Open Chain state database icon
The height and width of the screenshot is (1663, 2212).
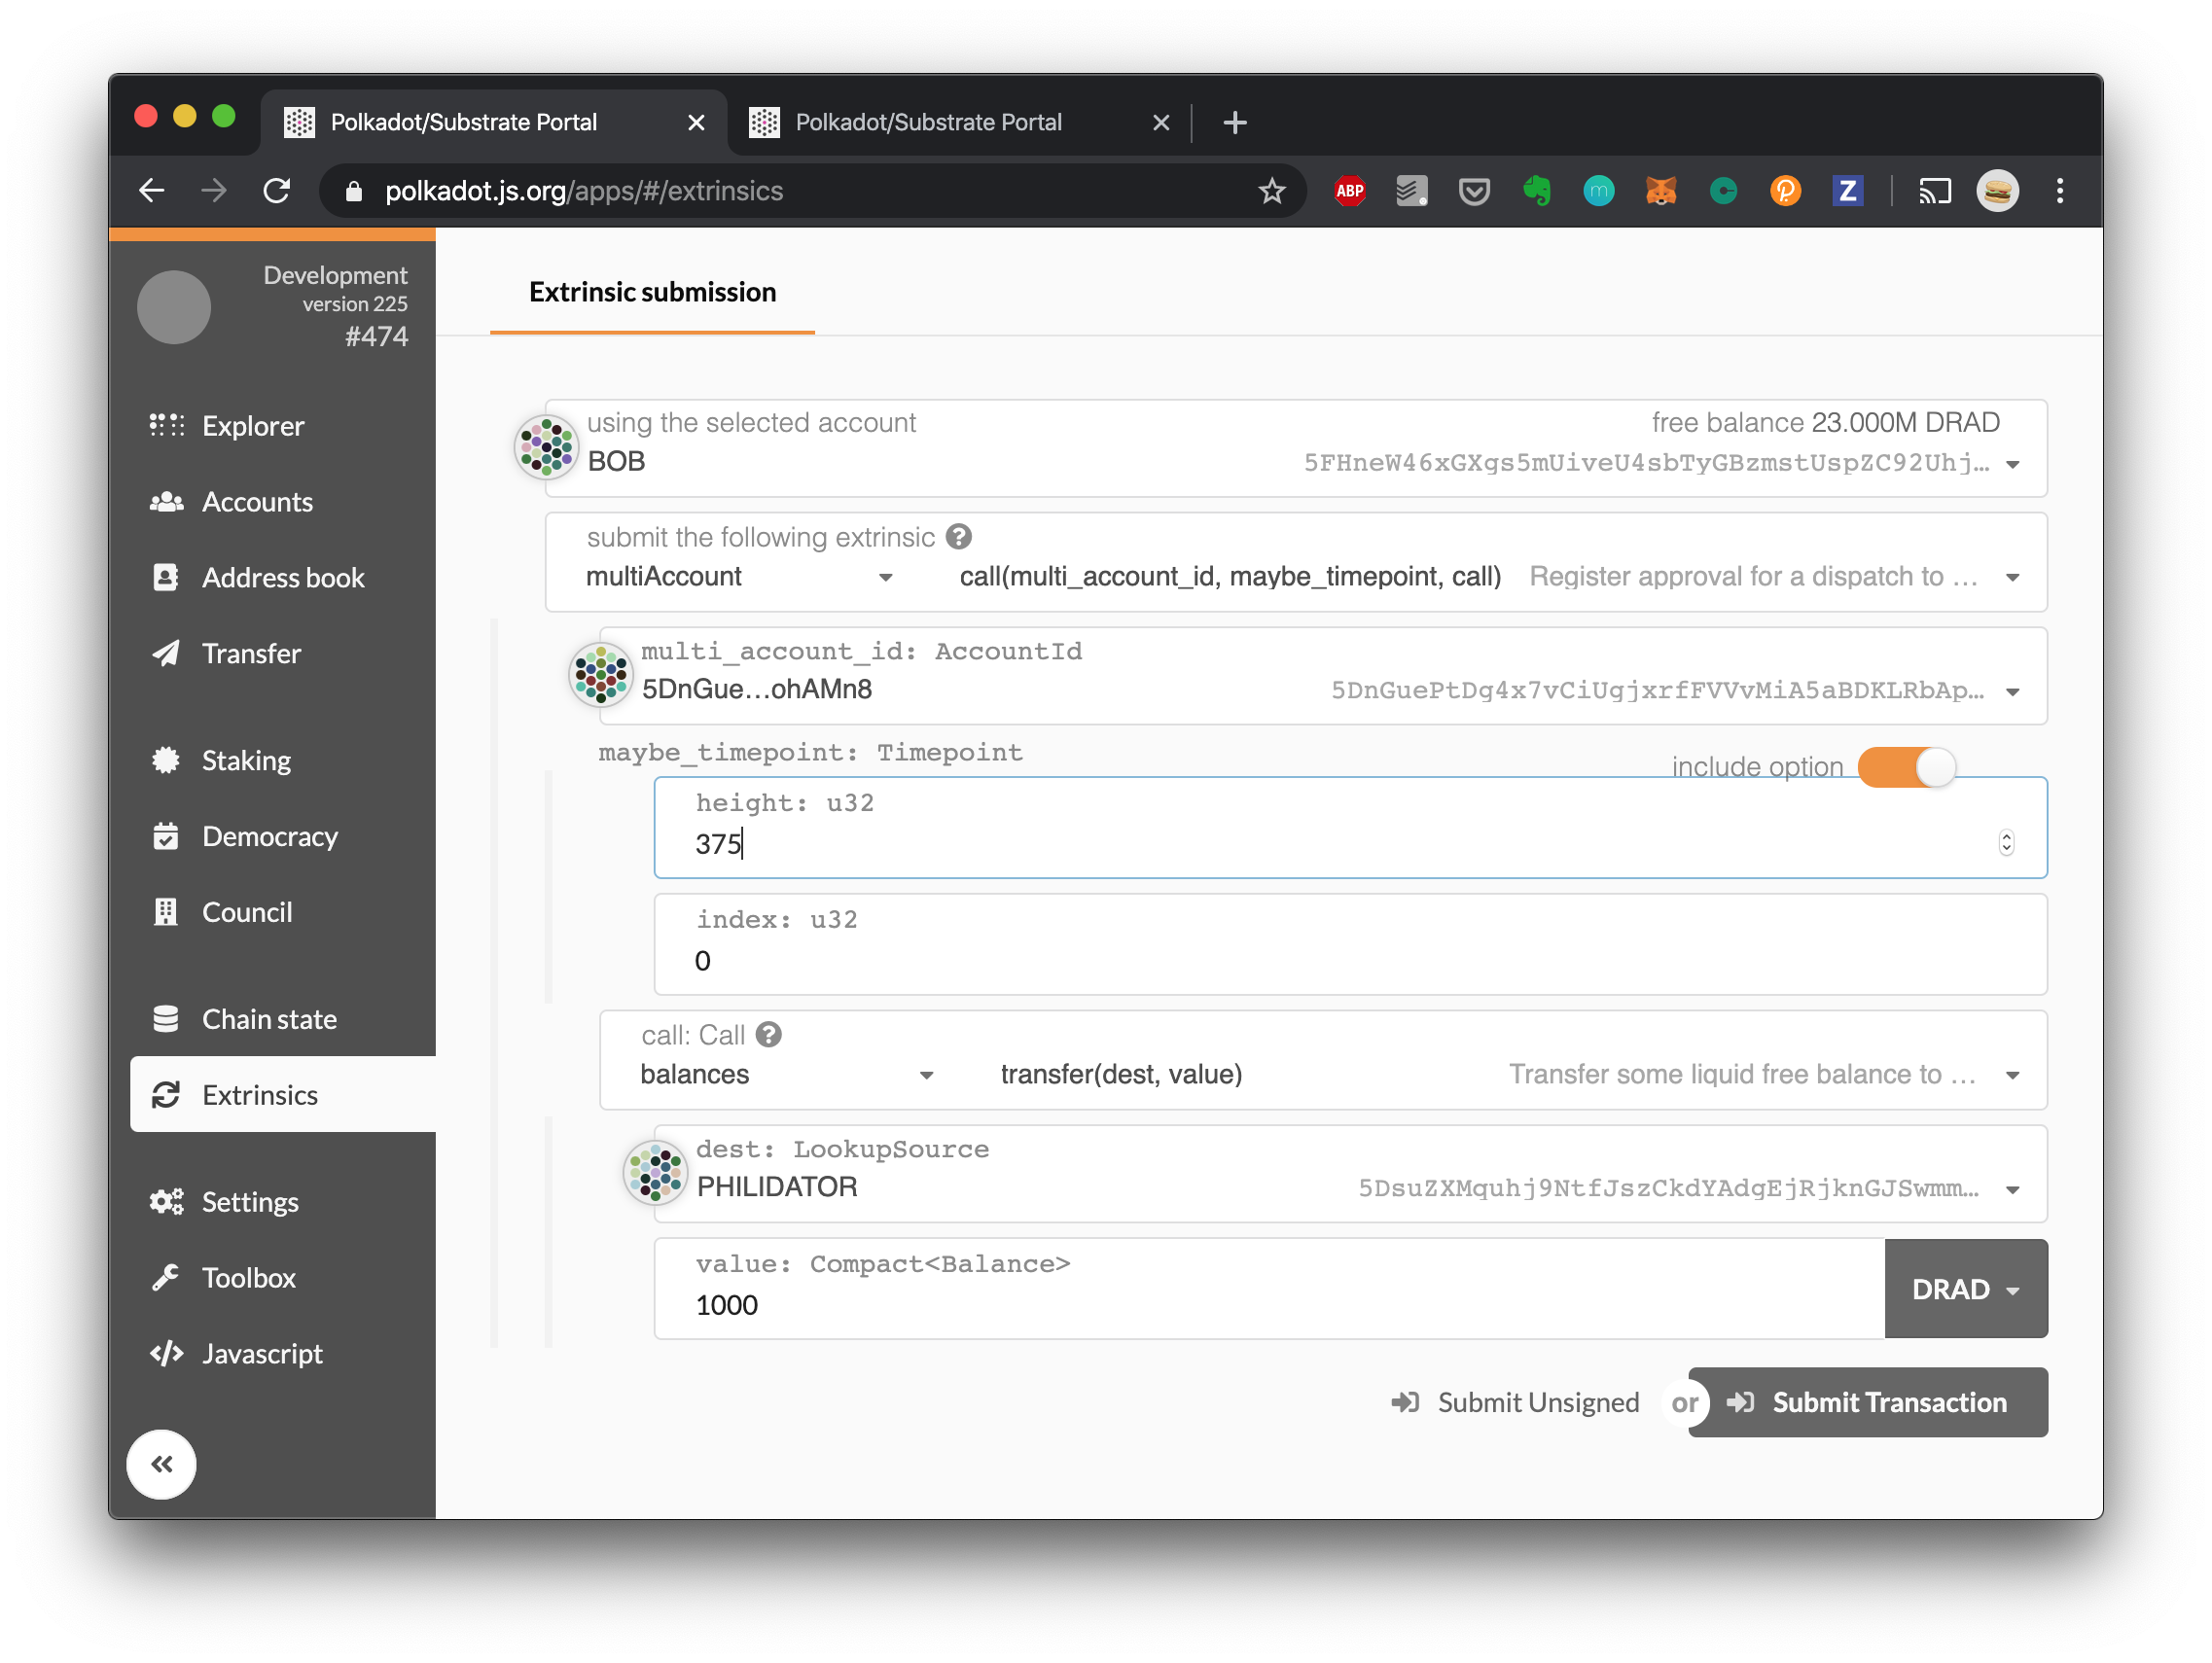tap(166, 1019)
